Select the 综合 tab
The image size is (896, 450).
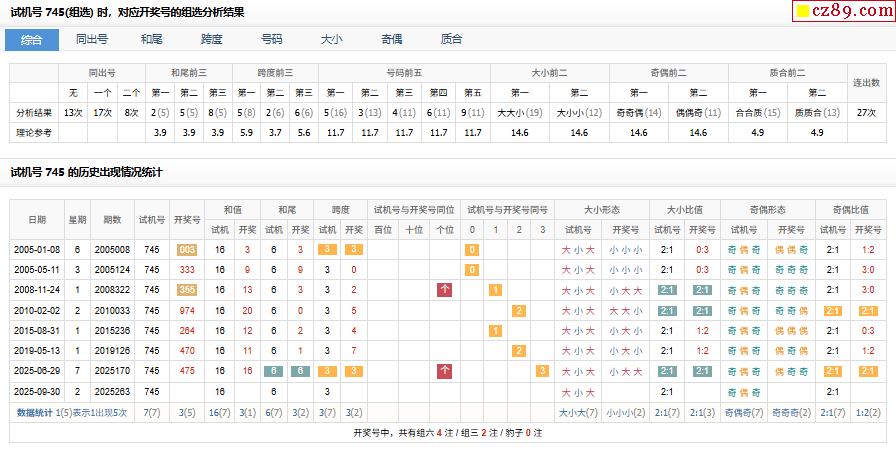(31, 40)
